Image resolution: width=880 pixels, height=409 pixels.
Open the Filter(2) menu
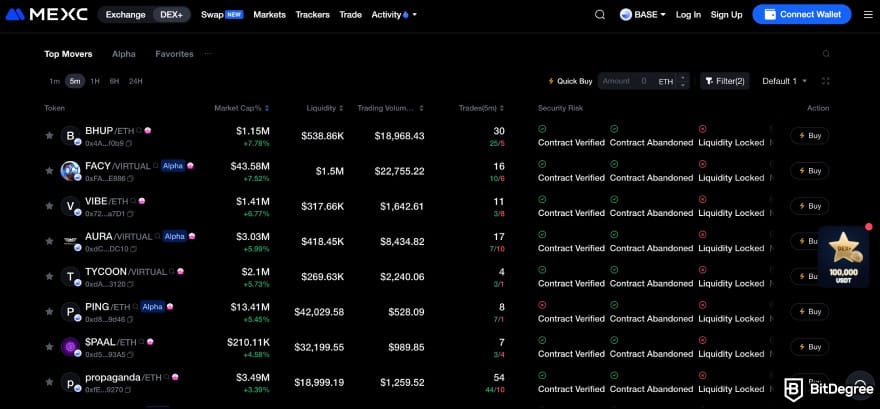pos(725,81)
